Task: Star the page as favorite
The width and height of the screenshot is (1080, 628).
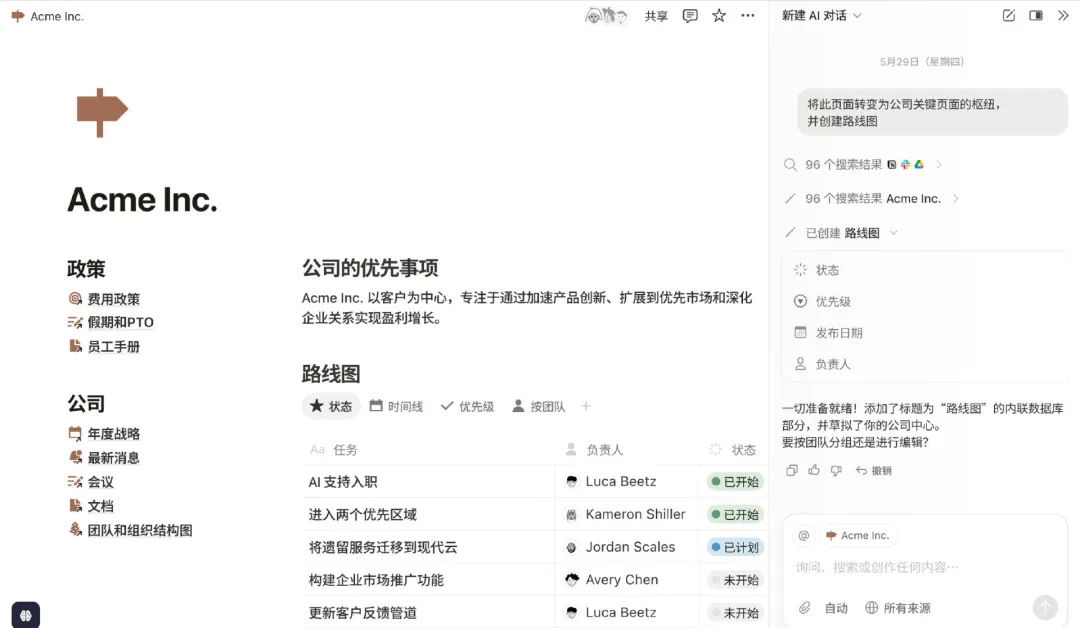Action: pyautogui.click(x=719, y=15)
